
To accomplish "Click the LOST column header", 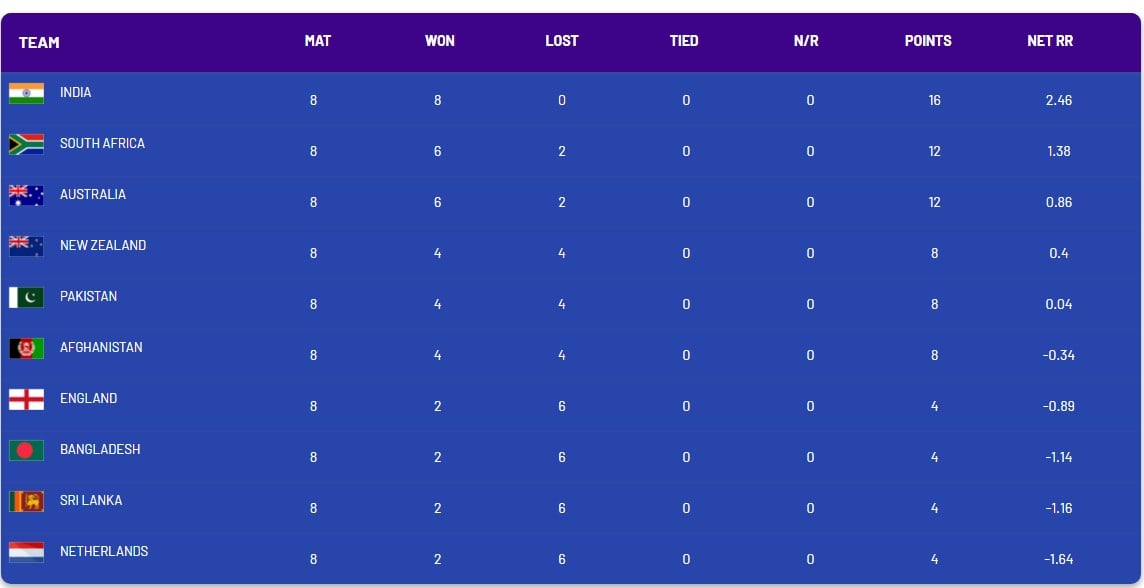I will pos(562,41).
